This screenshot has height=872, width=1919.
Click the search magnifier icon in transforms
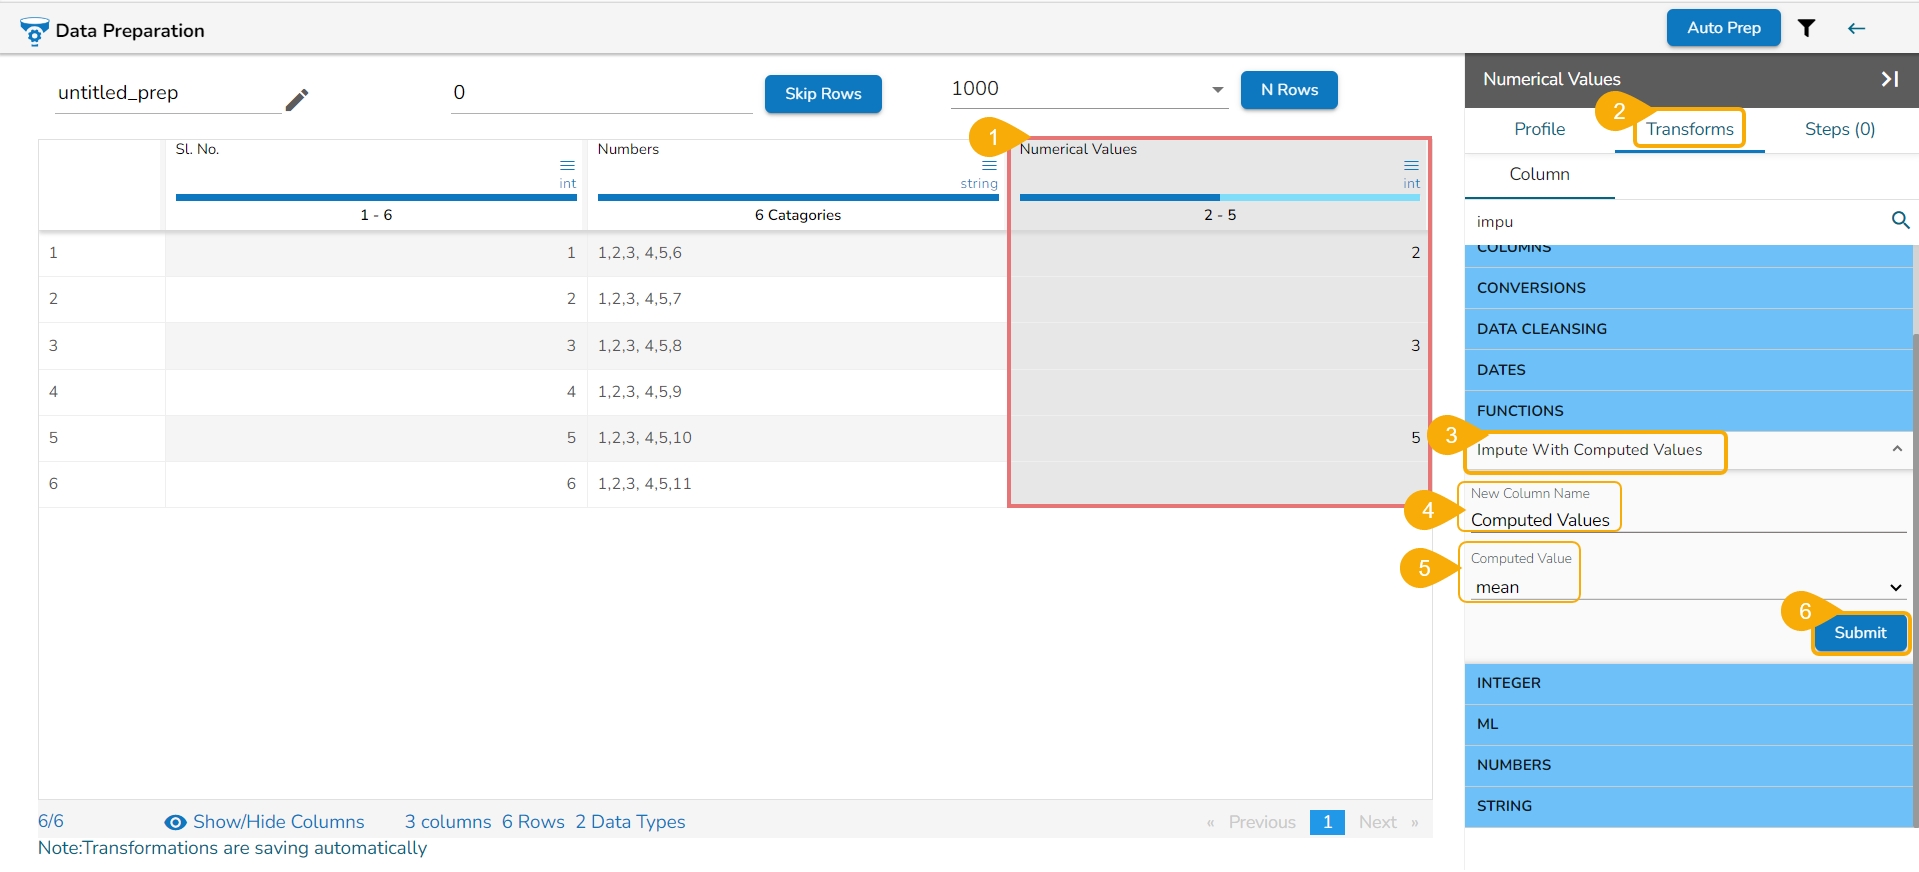pyautogui.click(x=1900, y=220)
